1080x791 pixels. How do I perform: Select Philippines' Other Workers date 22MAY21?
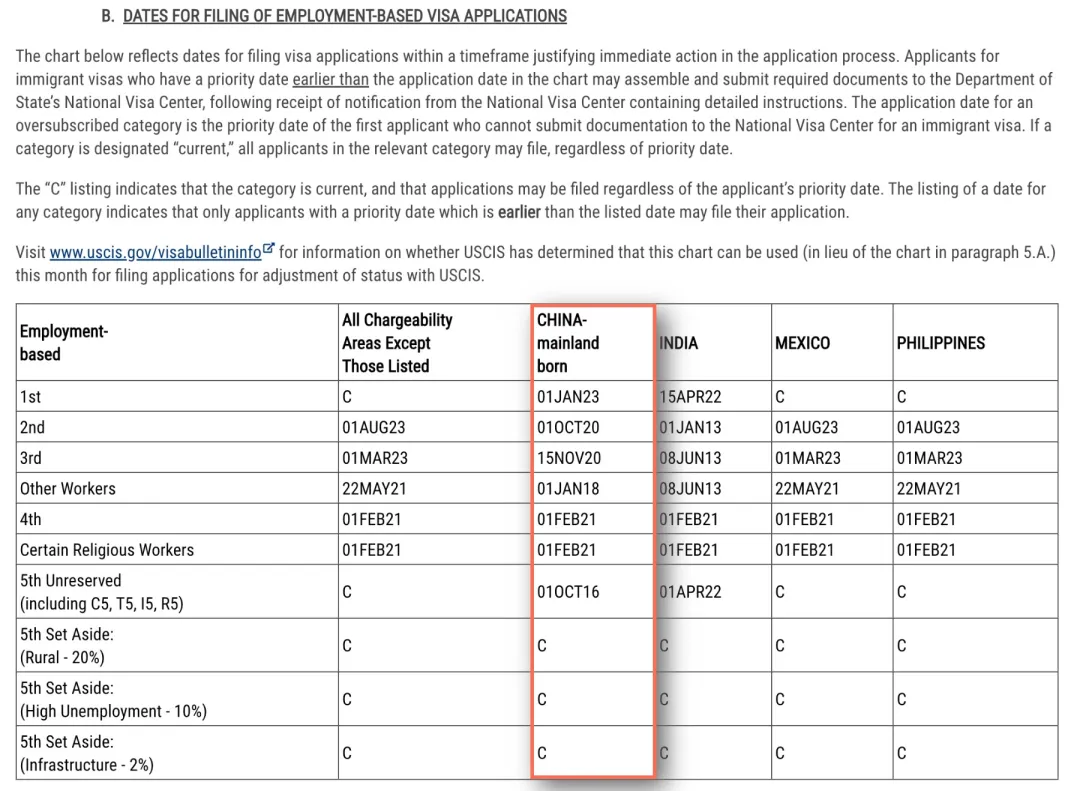pyautogui.click(x=928, y=489)
